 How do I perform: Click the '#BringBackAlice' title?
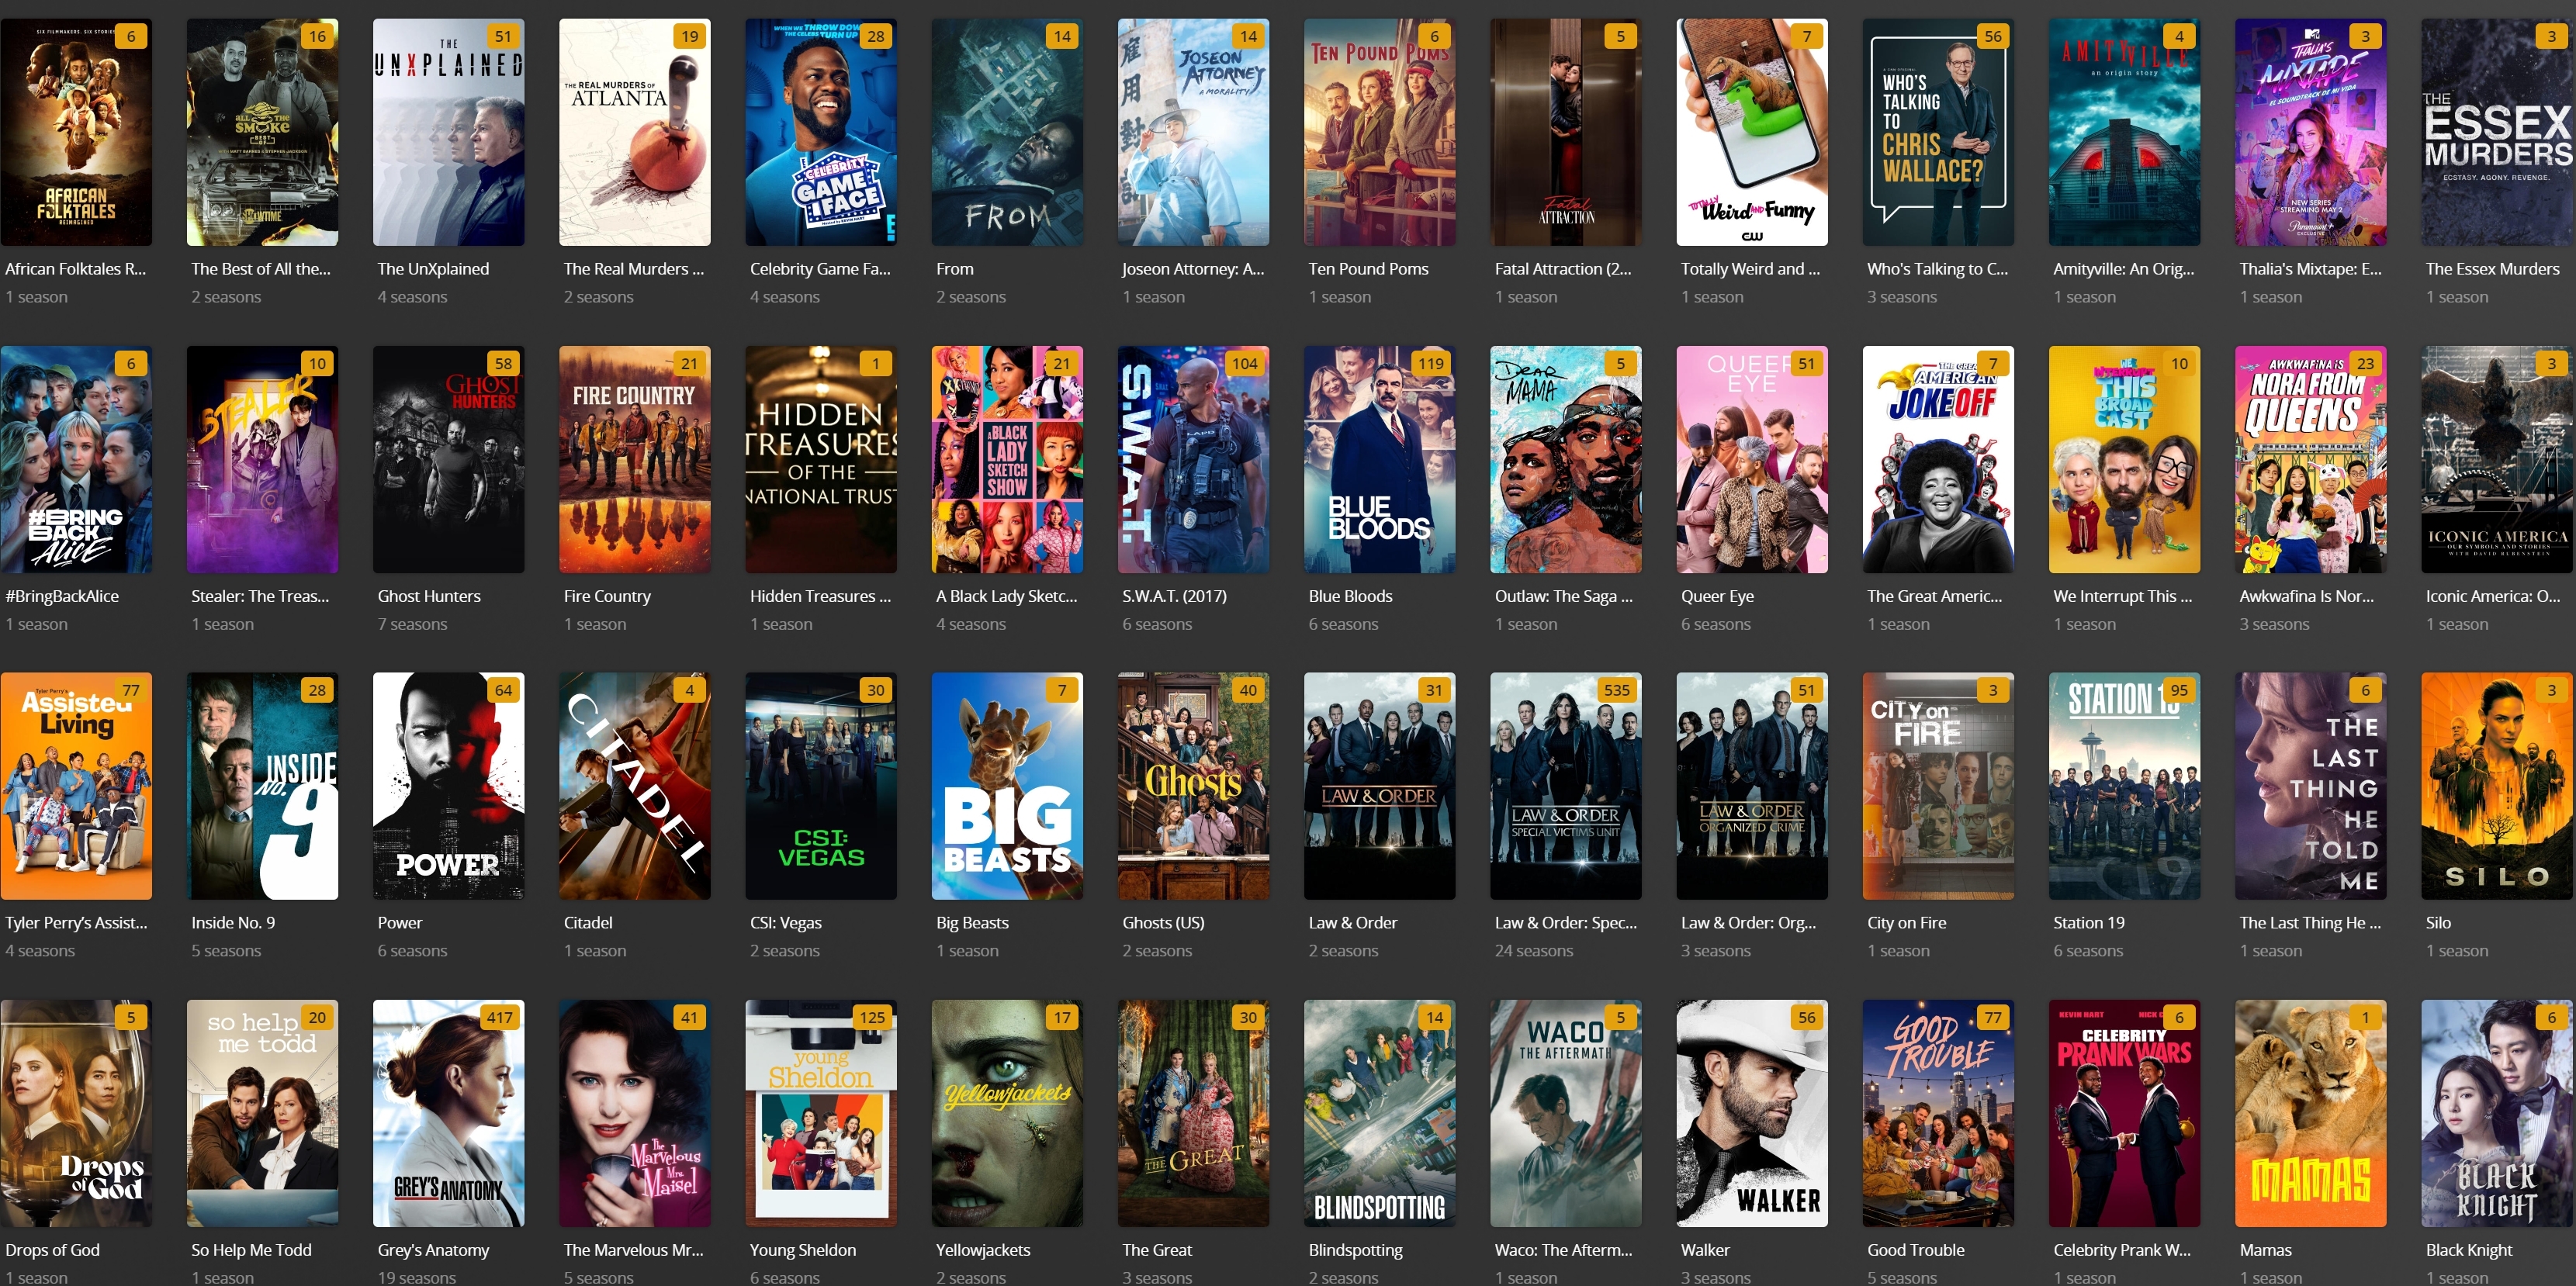62,596
